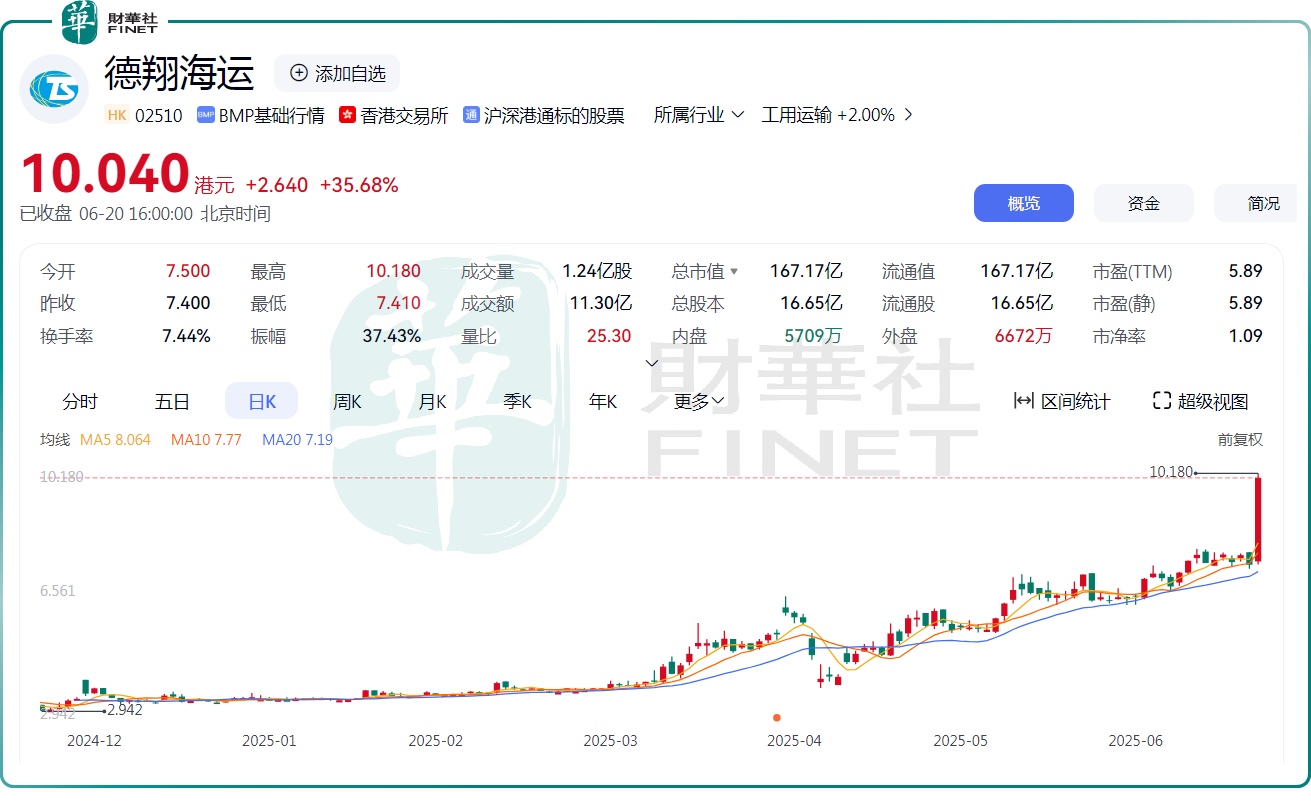Open the 更多 chart period dropdown
Screen dimensions: 1311x808
pyautogui.click(x=699, y=402)
